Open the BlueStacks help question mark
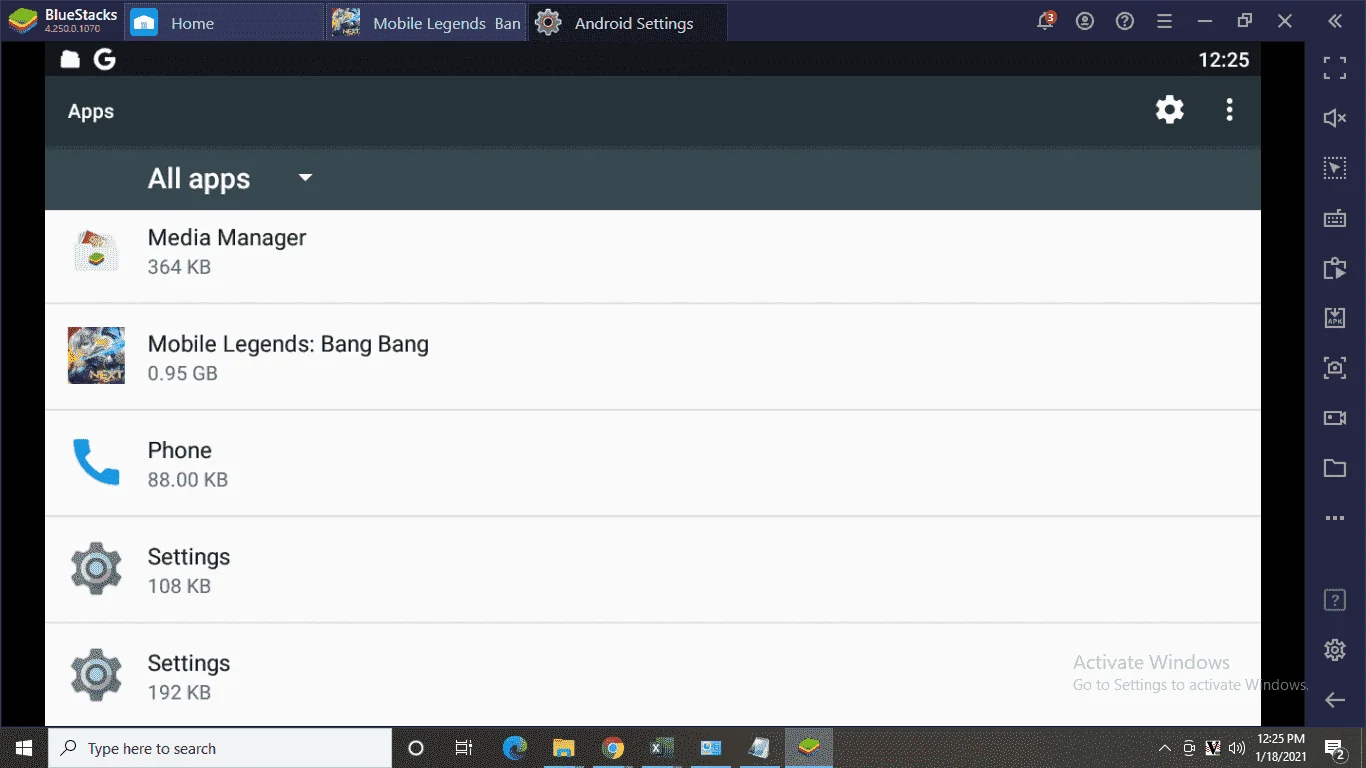The width and height of the screenshot is (1366, 768). pyautogui.click(x=1125, y=21)
